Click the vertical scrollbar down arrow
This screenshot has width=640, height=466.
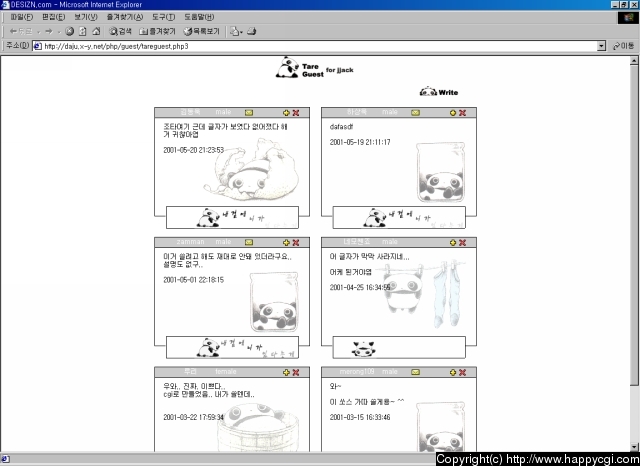point(634,447)
